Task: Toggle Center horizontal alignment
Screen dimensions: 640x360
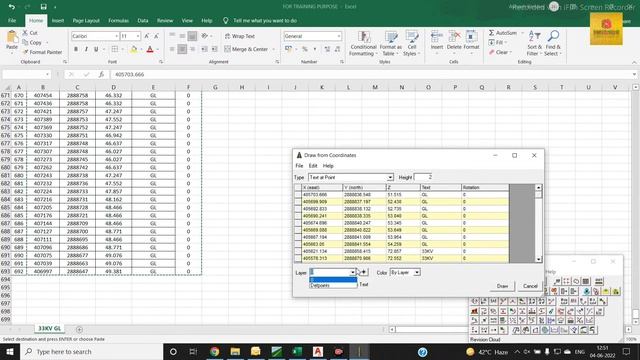Action: (x=182, y=49)
